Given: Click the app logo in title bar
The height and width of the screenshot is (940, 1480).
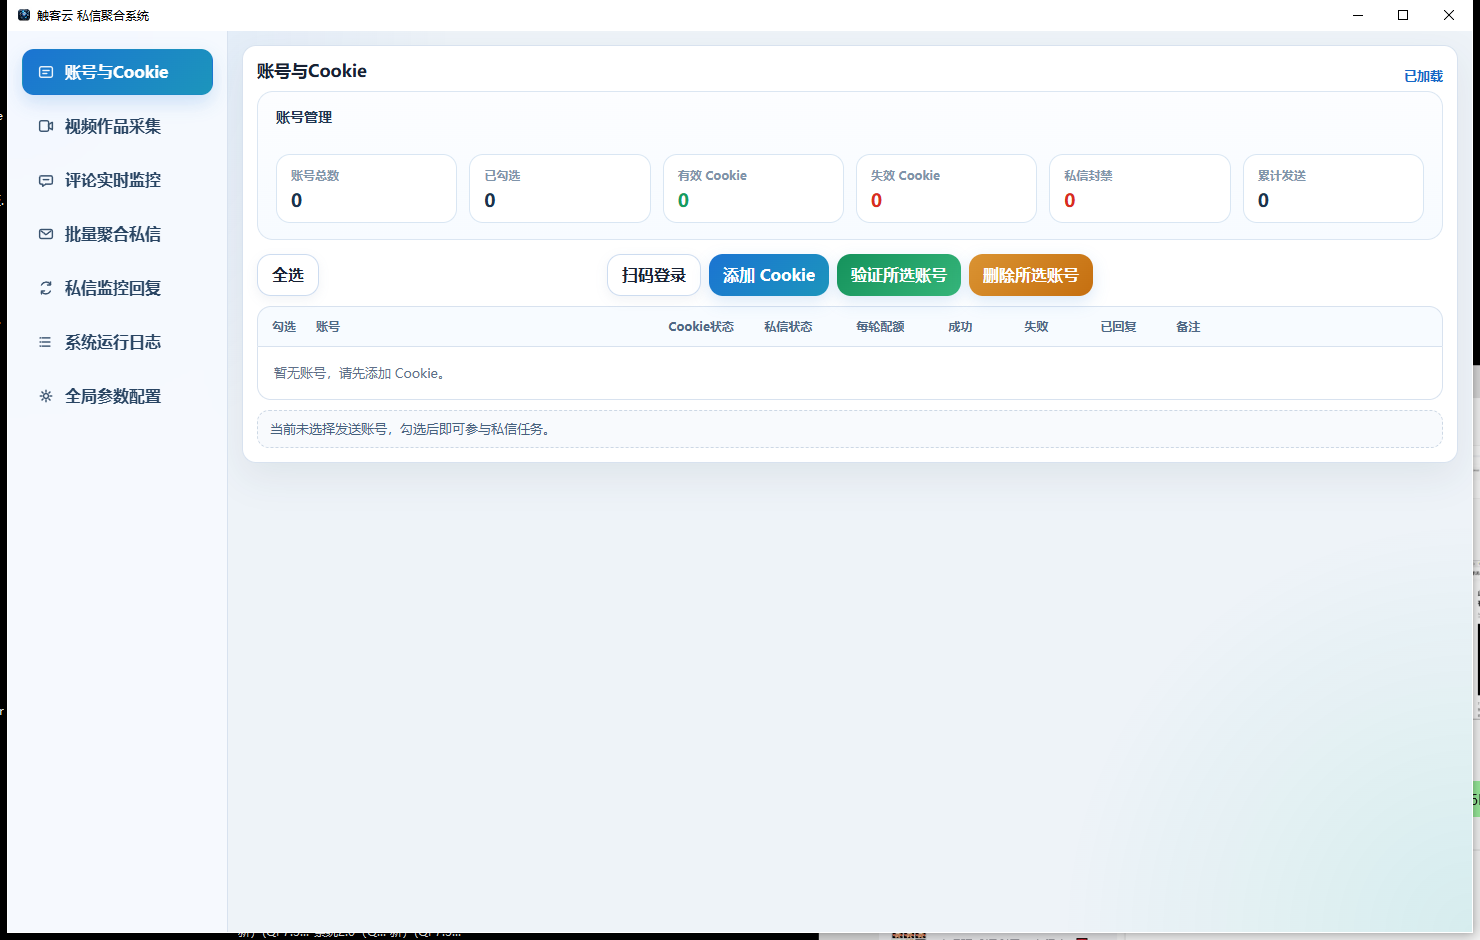Looking at the screenshot, I should click(24, 15).
